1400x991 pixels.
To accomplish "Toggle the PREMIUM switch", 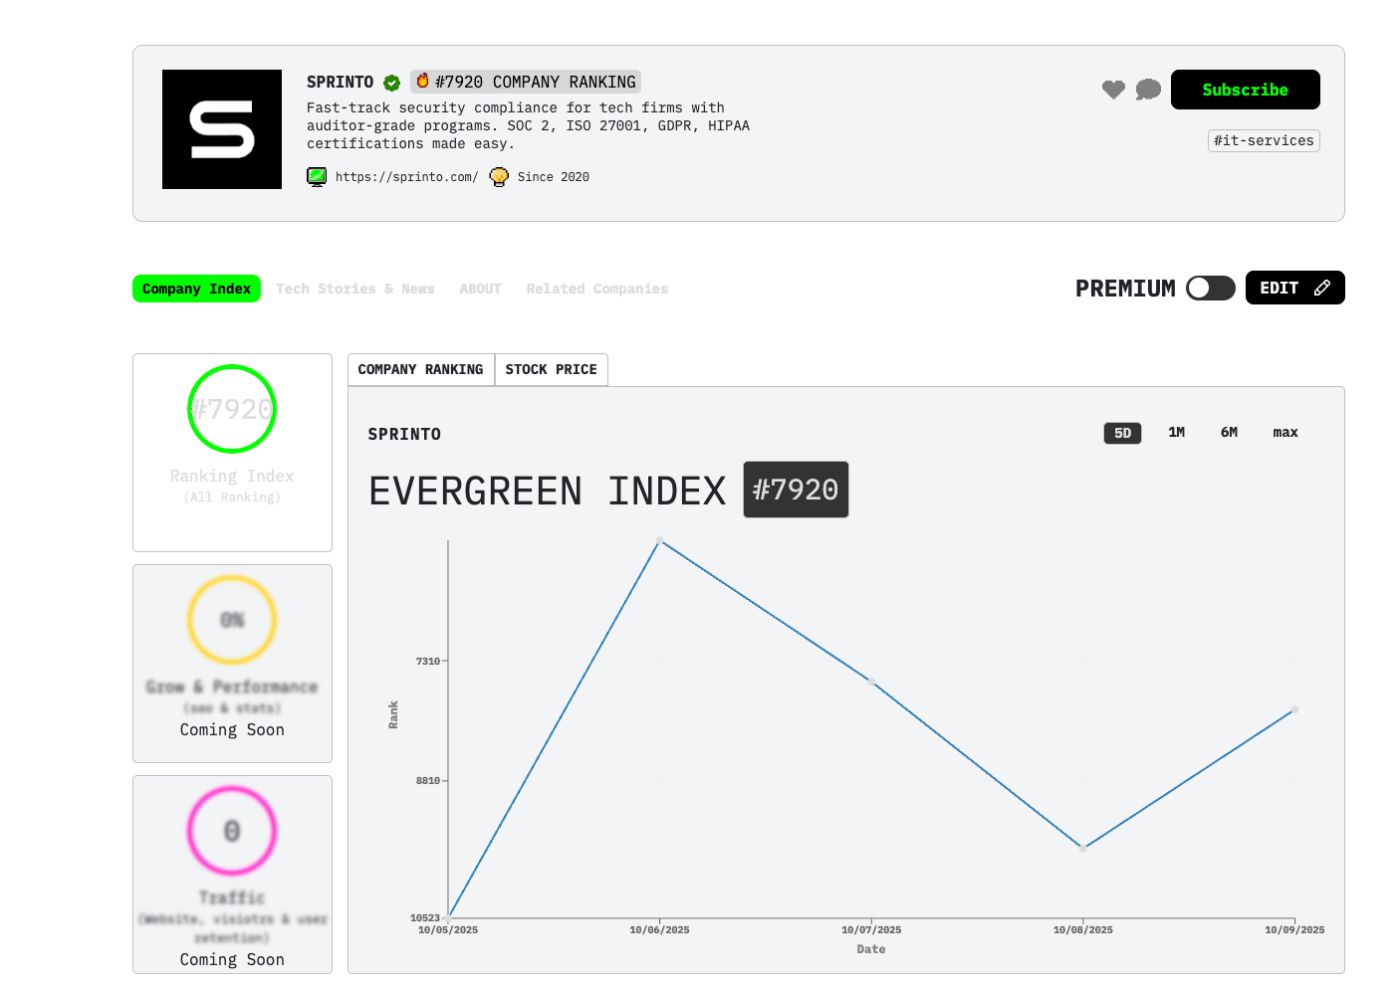I will click(1210, 288).
